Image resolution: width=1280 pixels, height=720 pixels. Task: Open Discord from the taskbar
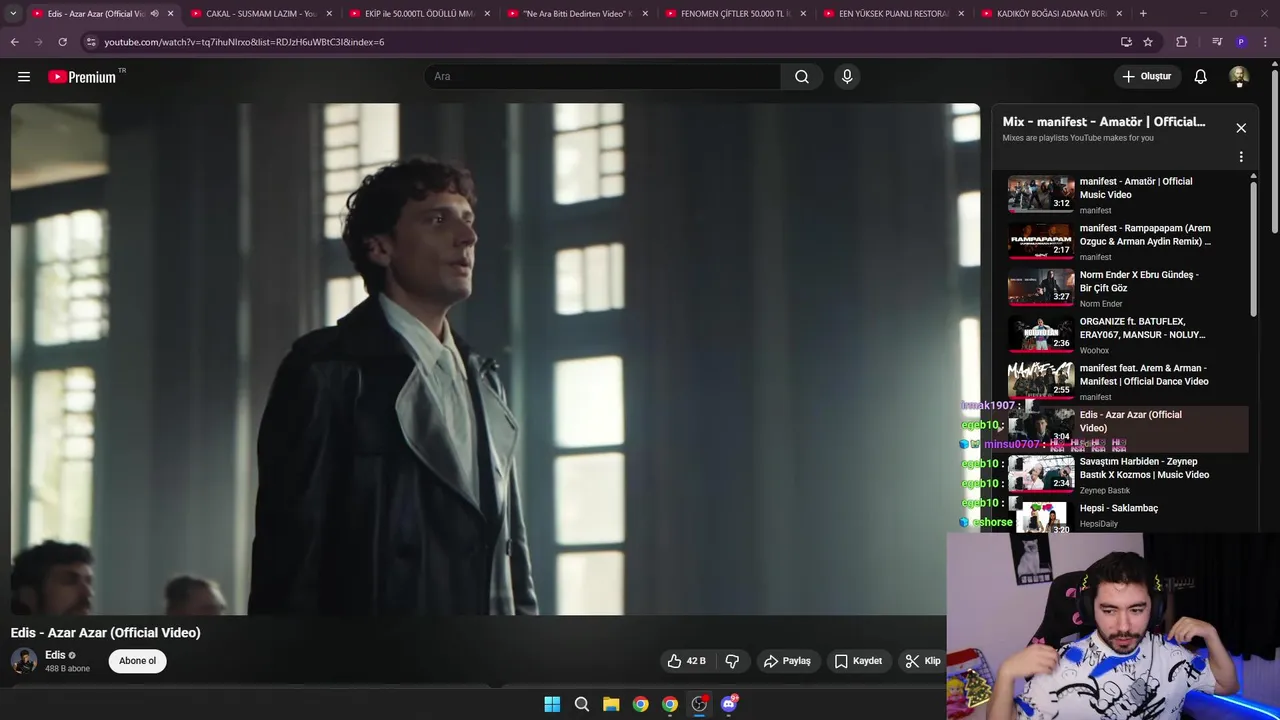tap(729, 704)
